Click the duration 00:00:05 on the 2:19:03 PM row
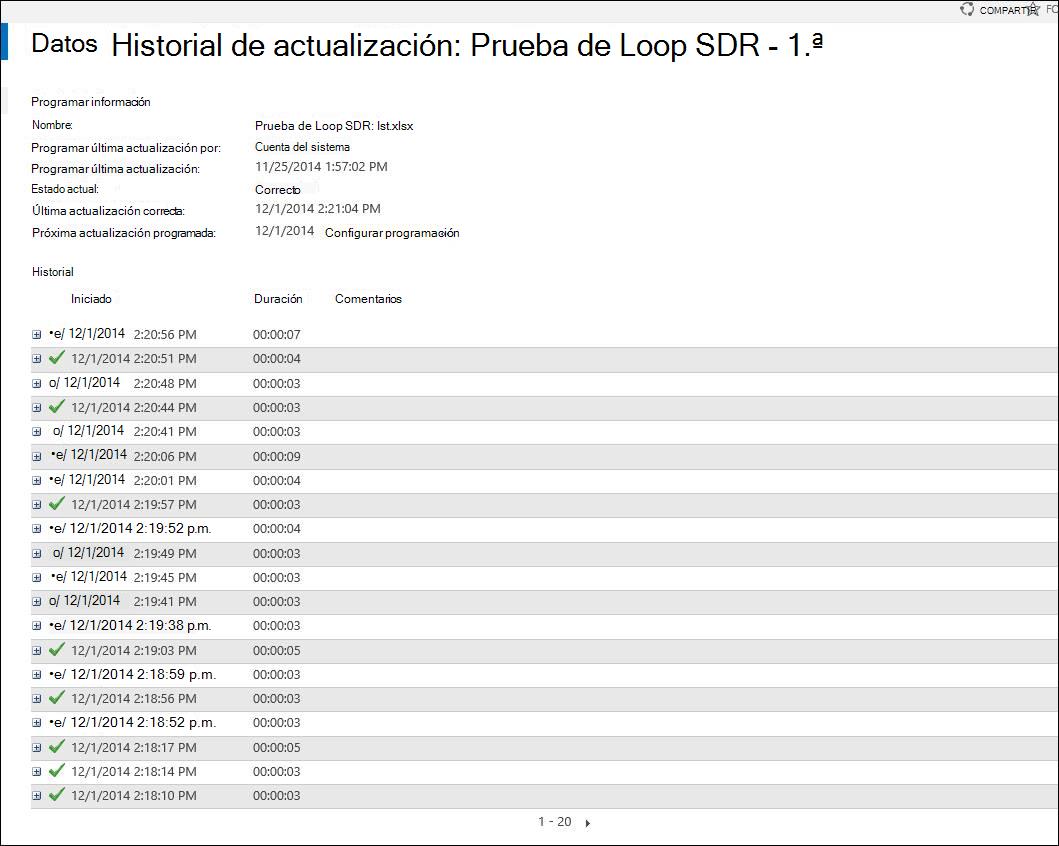 click(x=277, y=651)
